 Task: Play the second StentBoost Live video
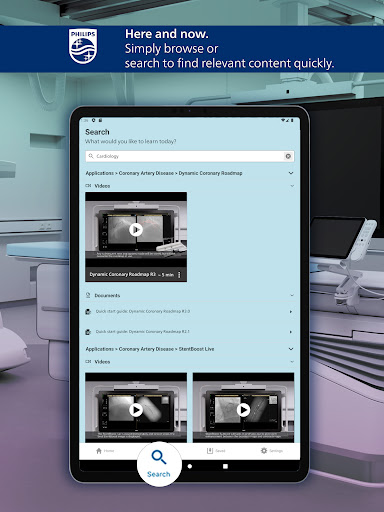pyautogui.click(x=243, y=410)
